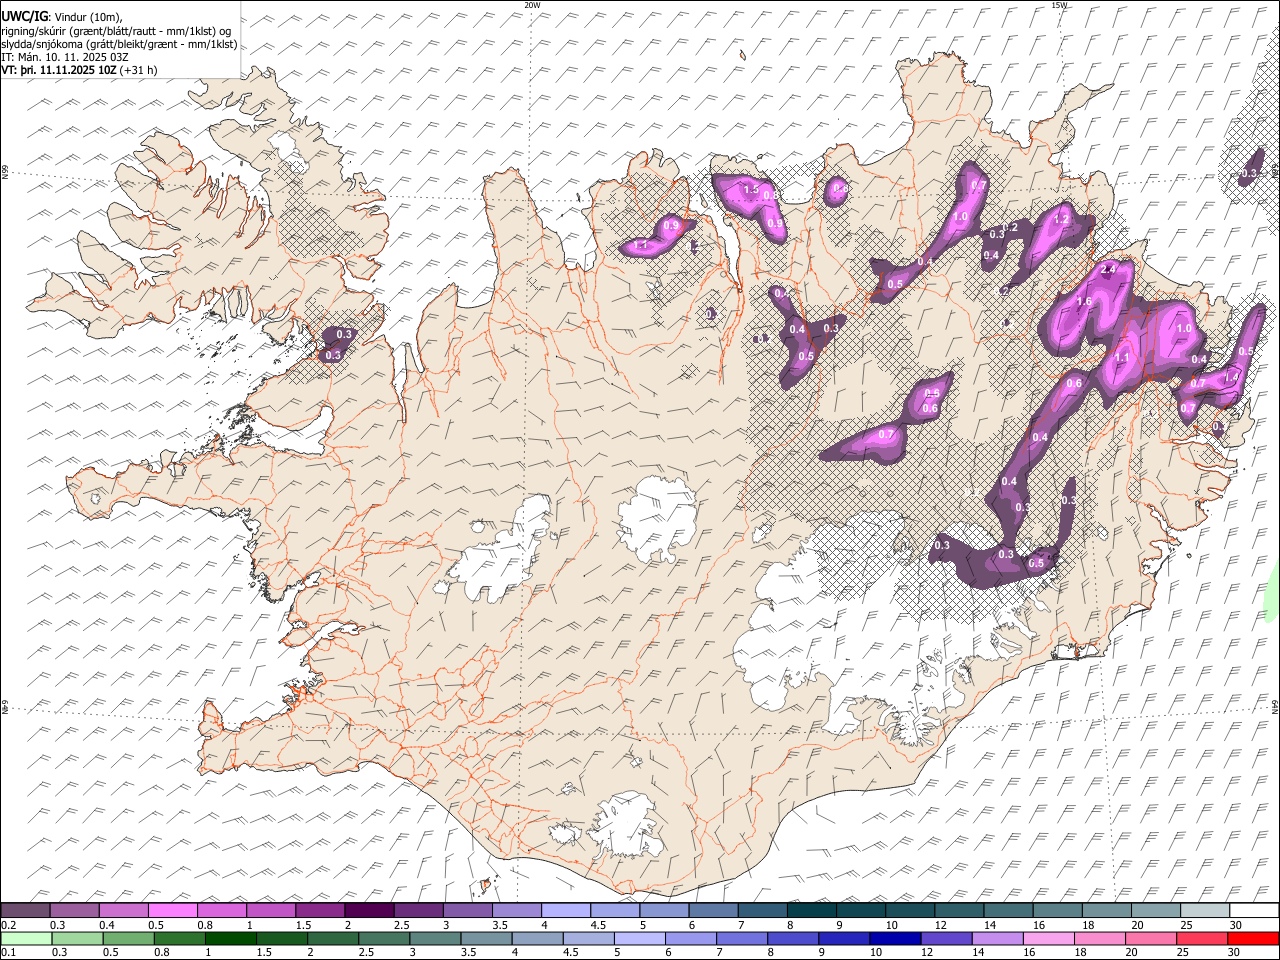
Task: Click the pale green 0.1 swatch in bottom legend row
Action: tap(27, 938)
